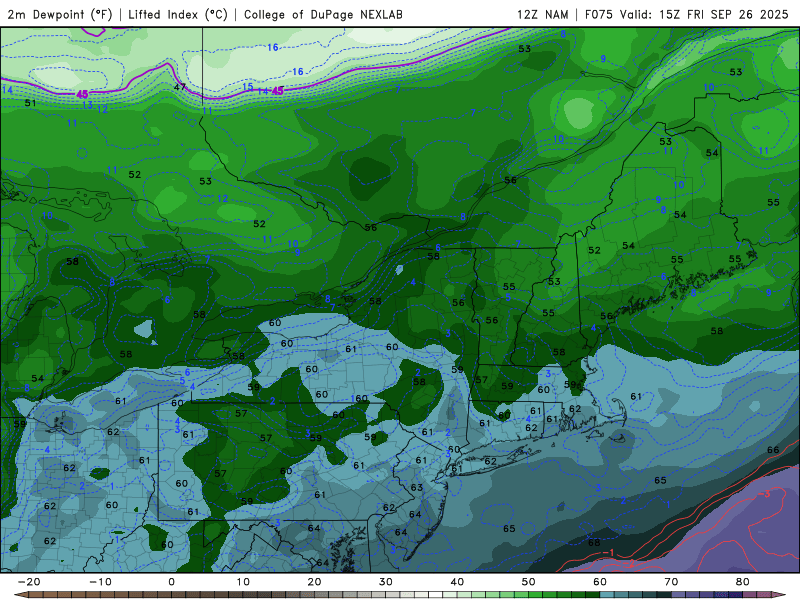This screenshot has width=800, height=600.
Task: Click the "12Z NAM" model run label
Action: (x=542, y=14)
